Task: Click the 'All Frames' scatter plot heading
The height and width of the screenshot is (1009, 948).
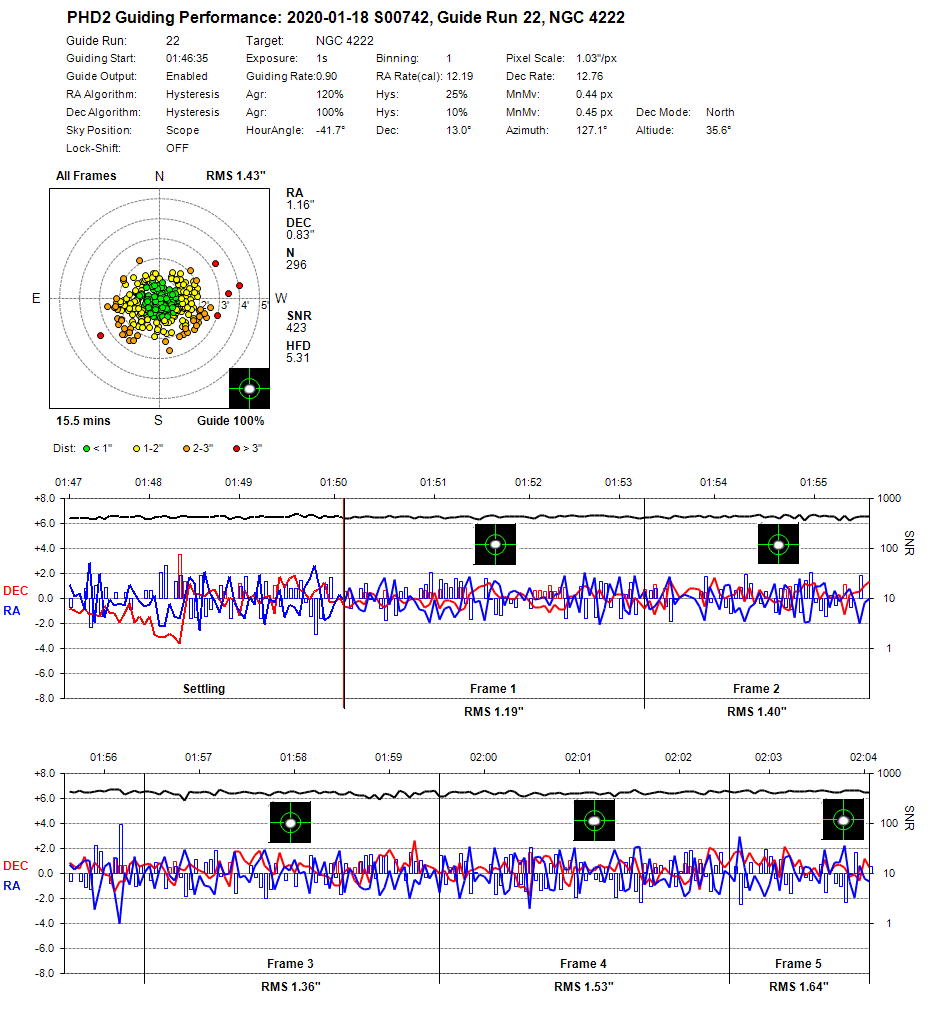Action: (x=86, y=176)
